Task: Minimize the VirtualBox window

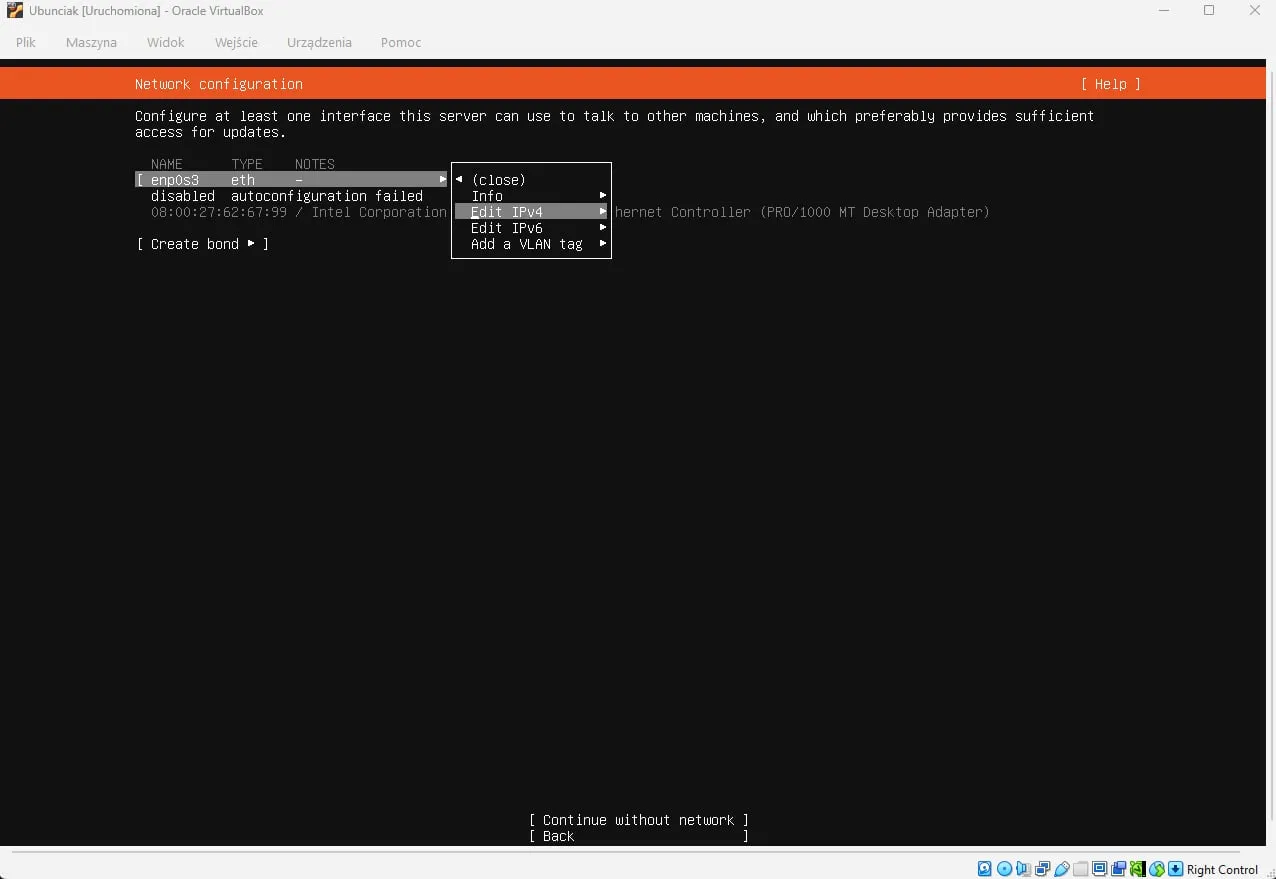Action: 1164,10
